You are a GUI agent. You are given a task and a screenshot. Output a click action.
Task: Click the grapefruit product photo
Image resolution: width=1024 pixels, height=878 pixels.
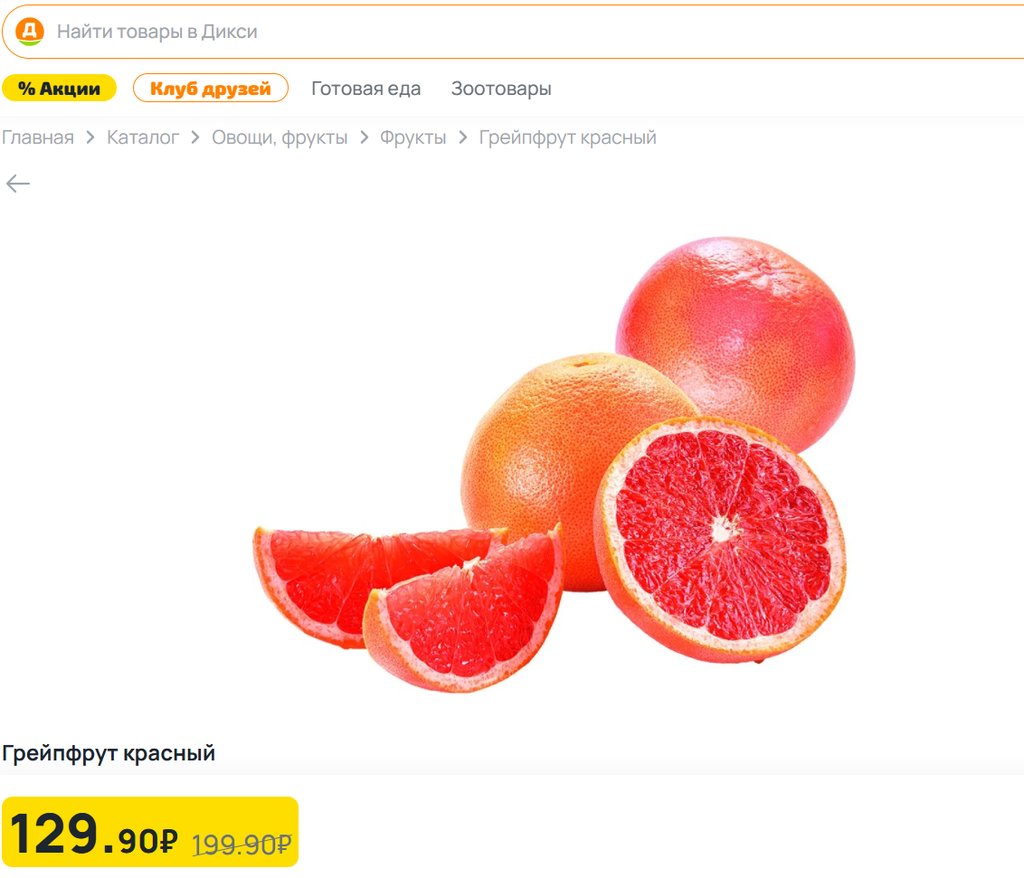(554, 464)
